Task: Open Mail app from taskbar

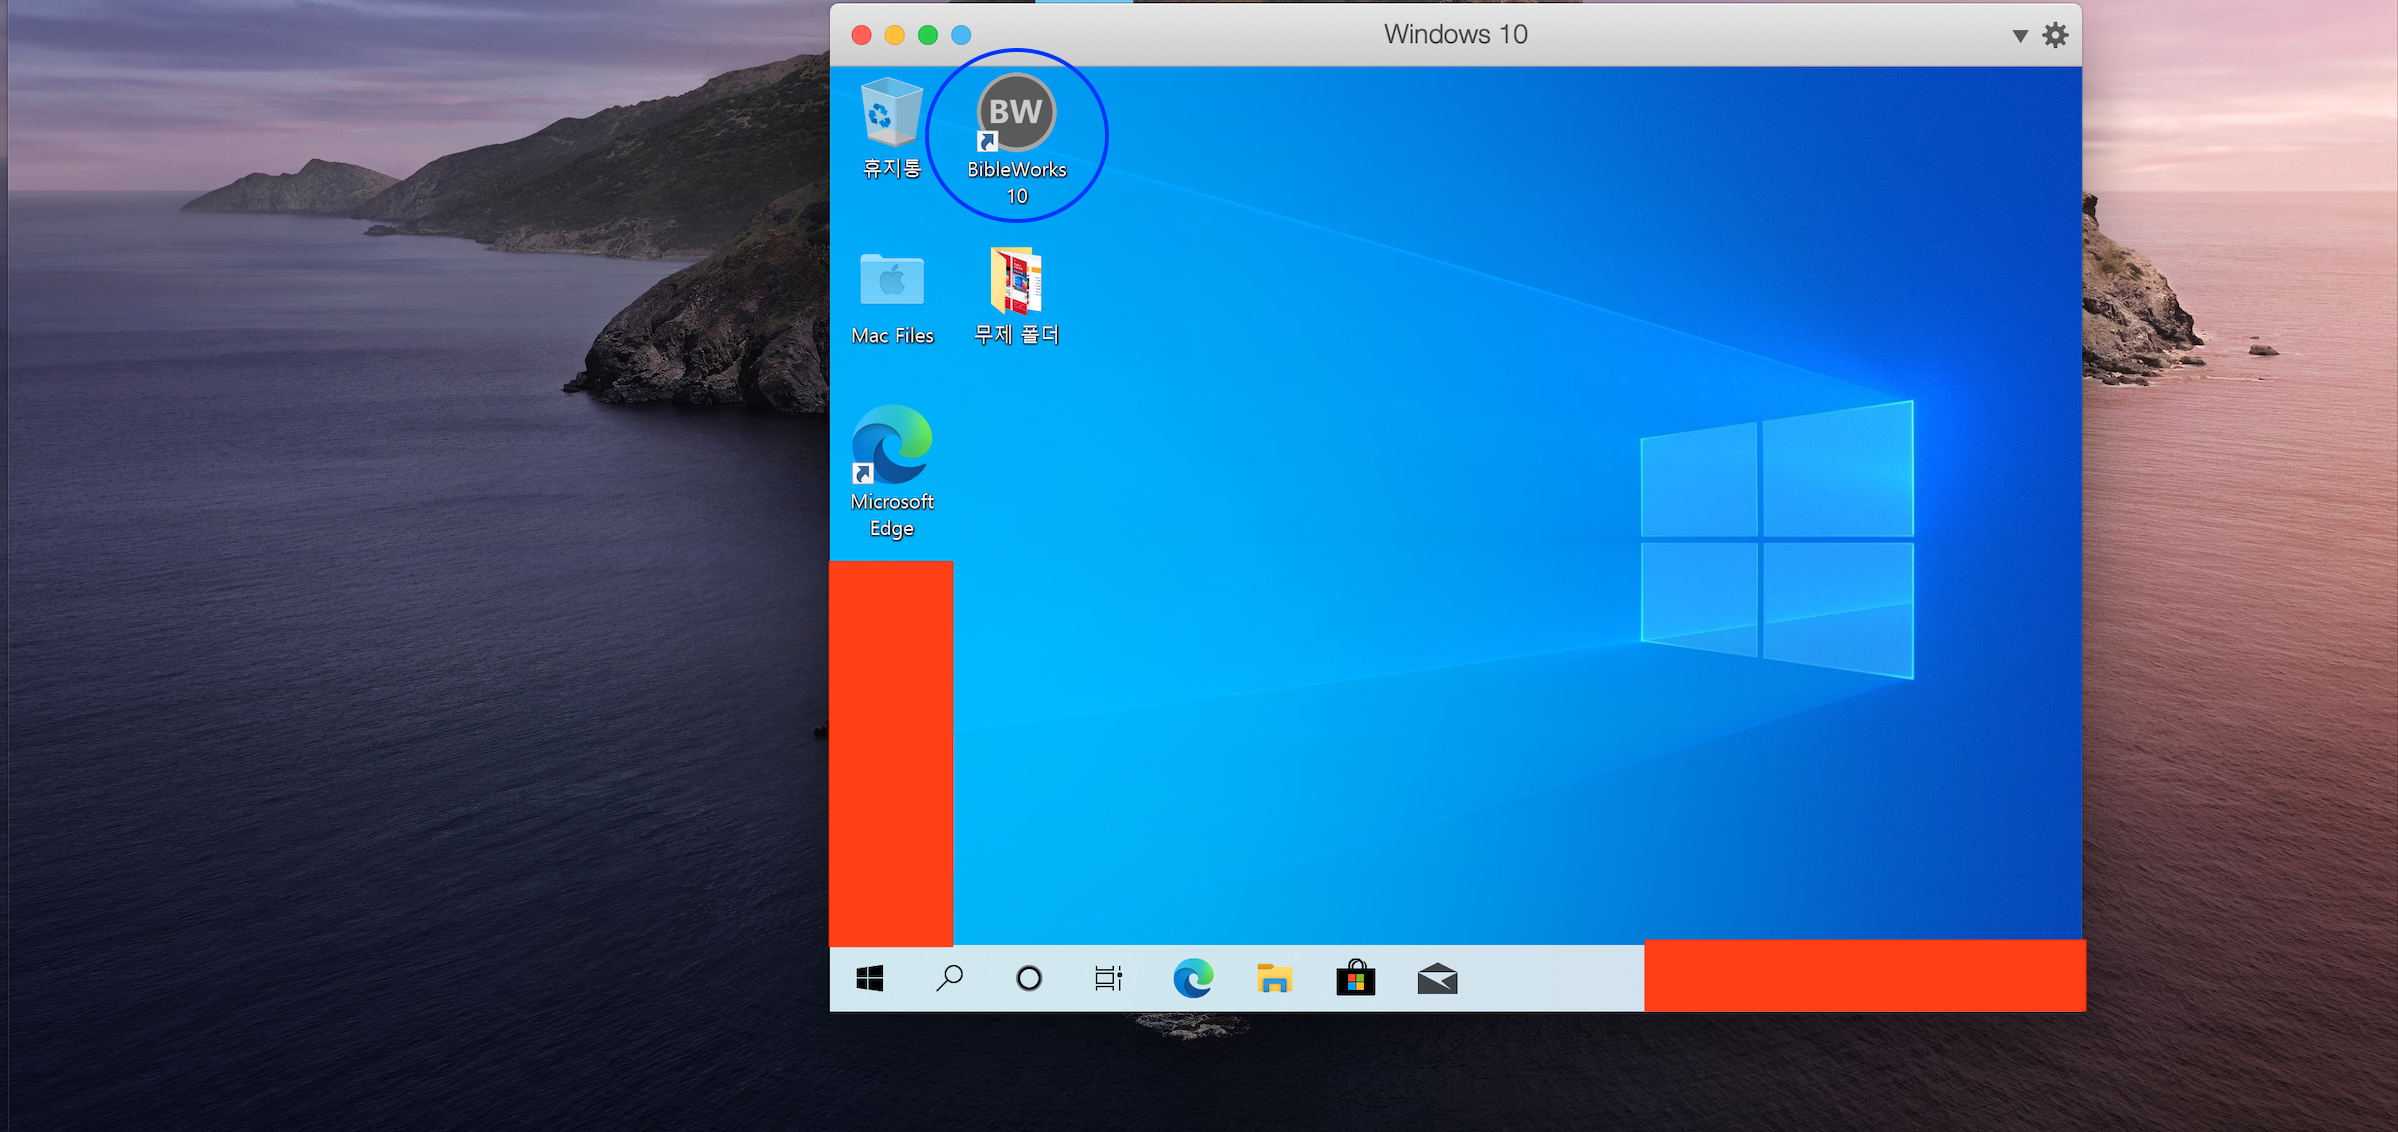Action: 1437,978
